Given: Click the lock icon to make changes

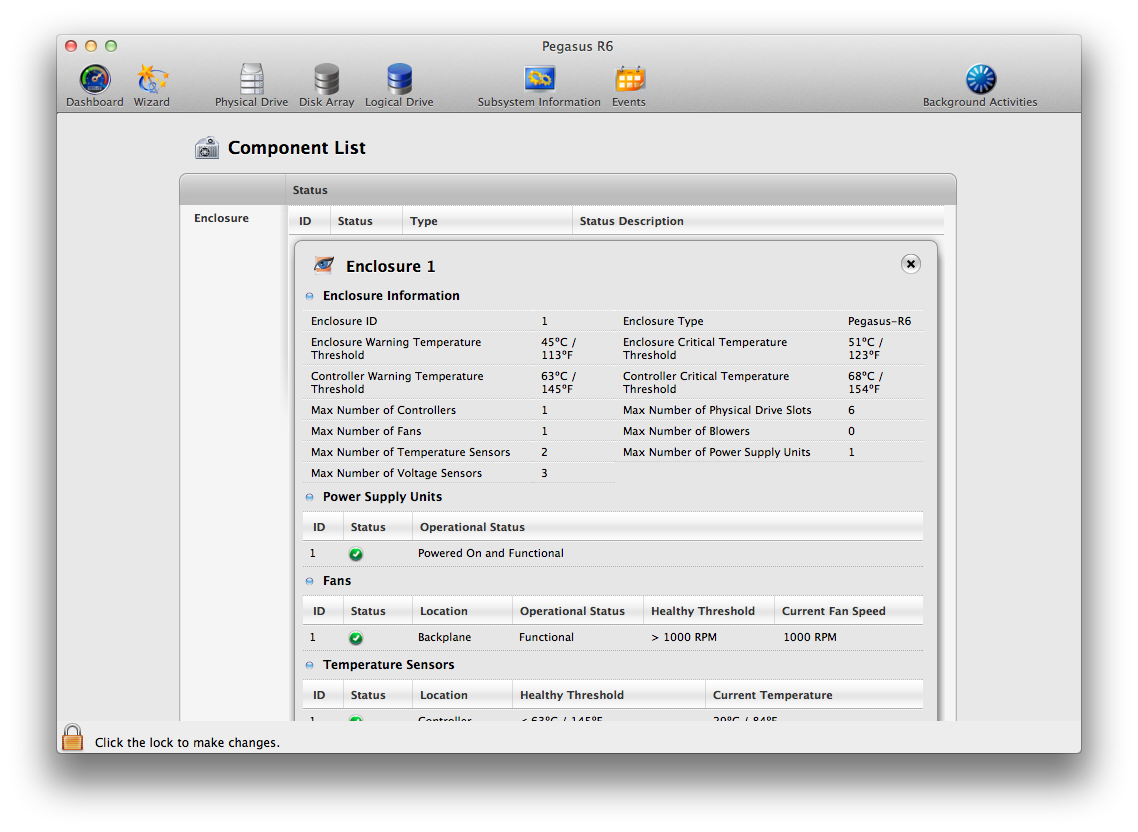Looking at the screenshot, I should pyautogui.click(x=73, y=738).
